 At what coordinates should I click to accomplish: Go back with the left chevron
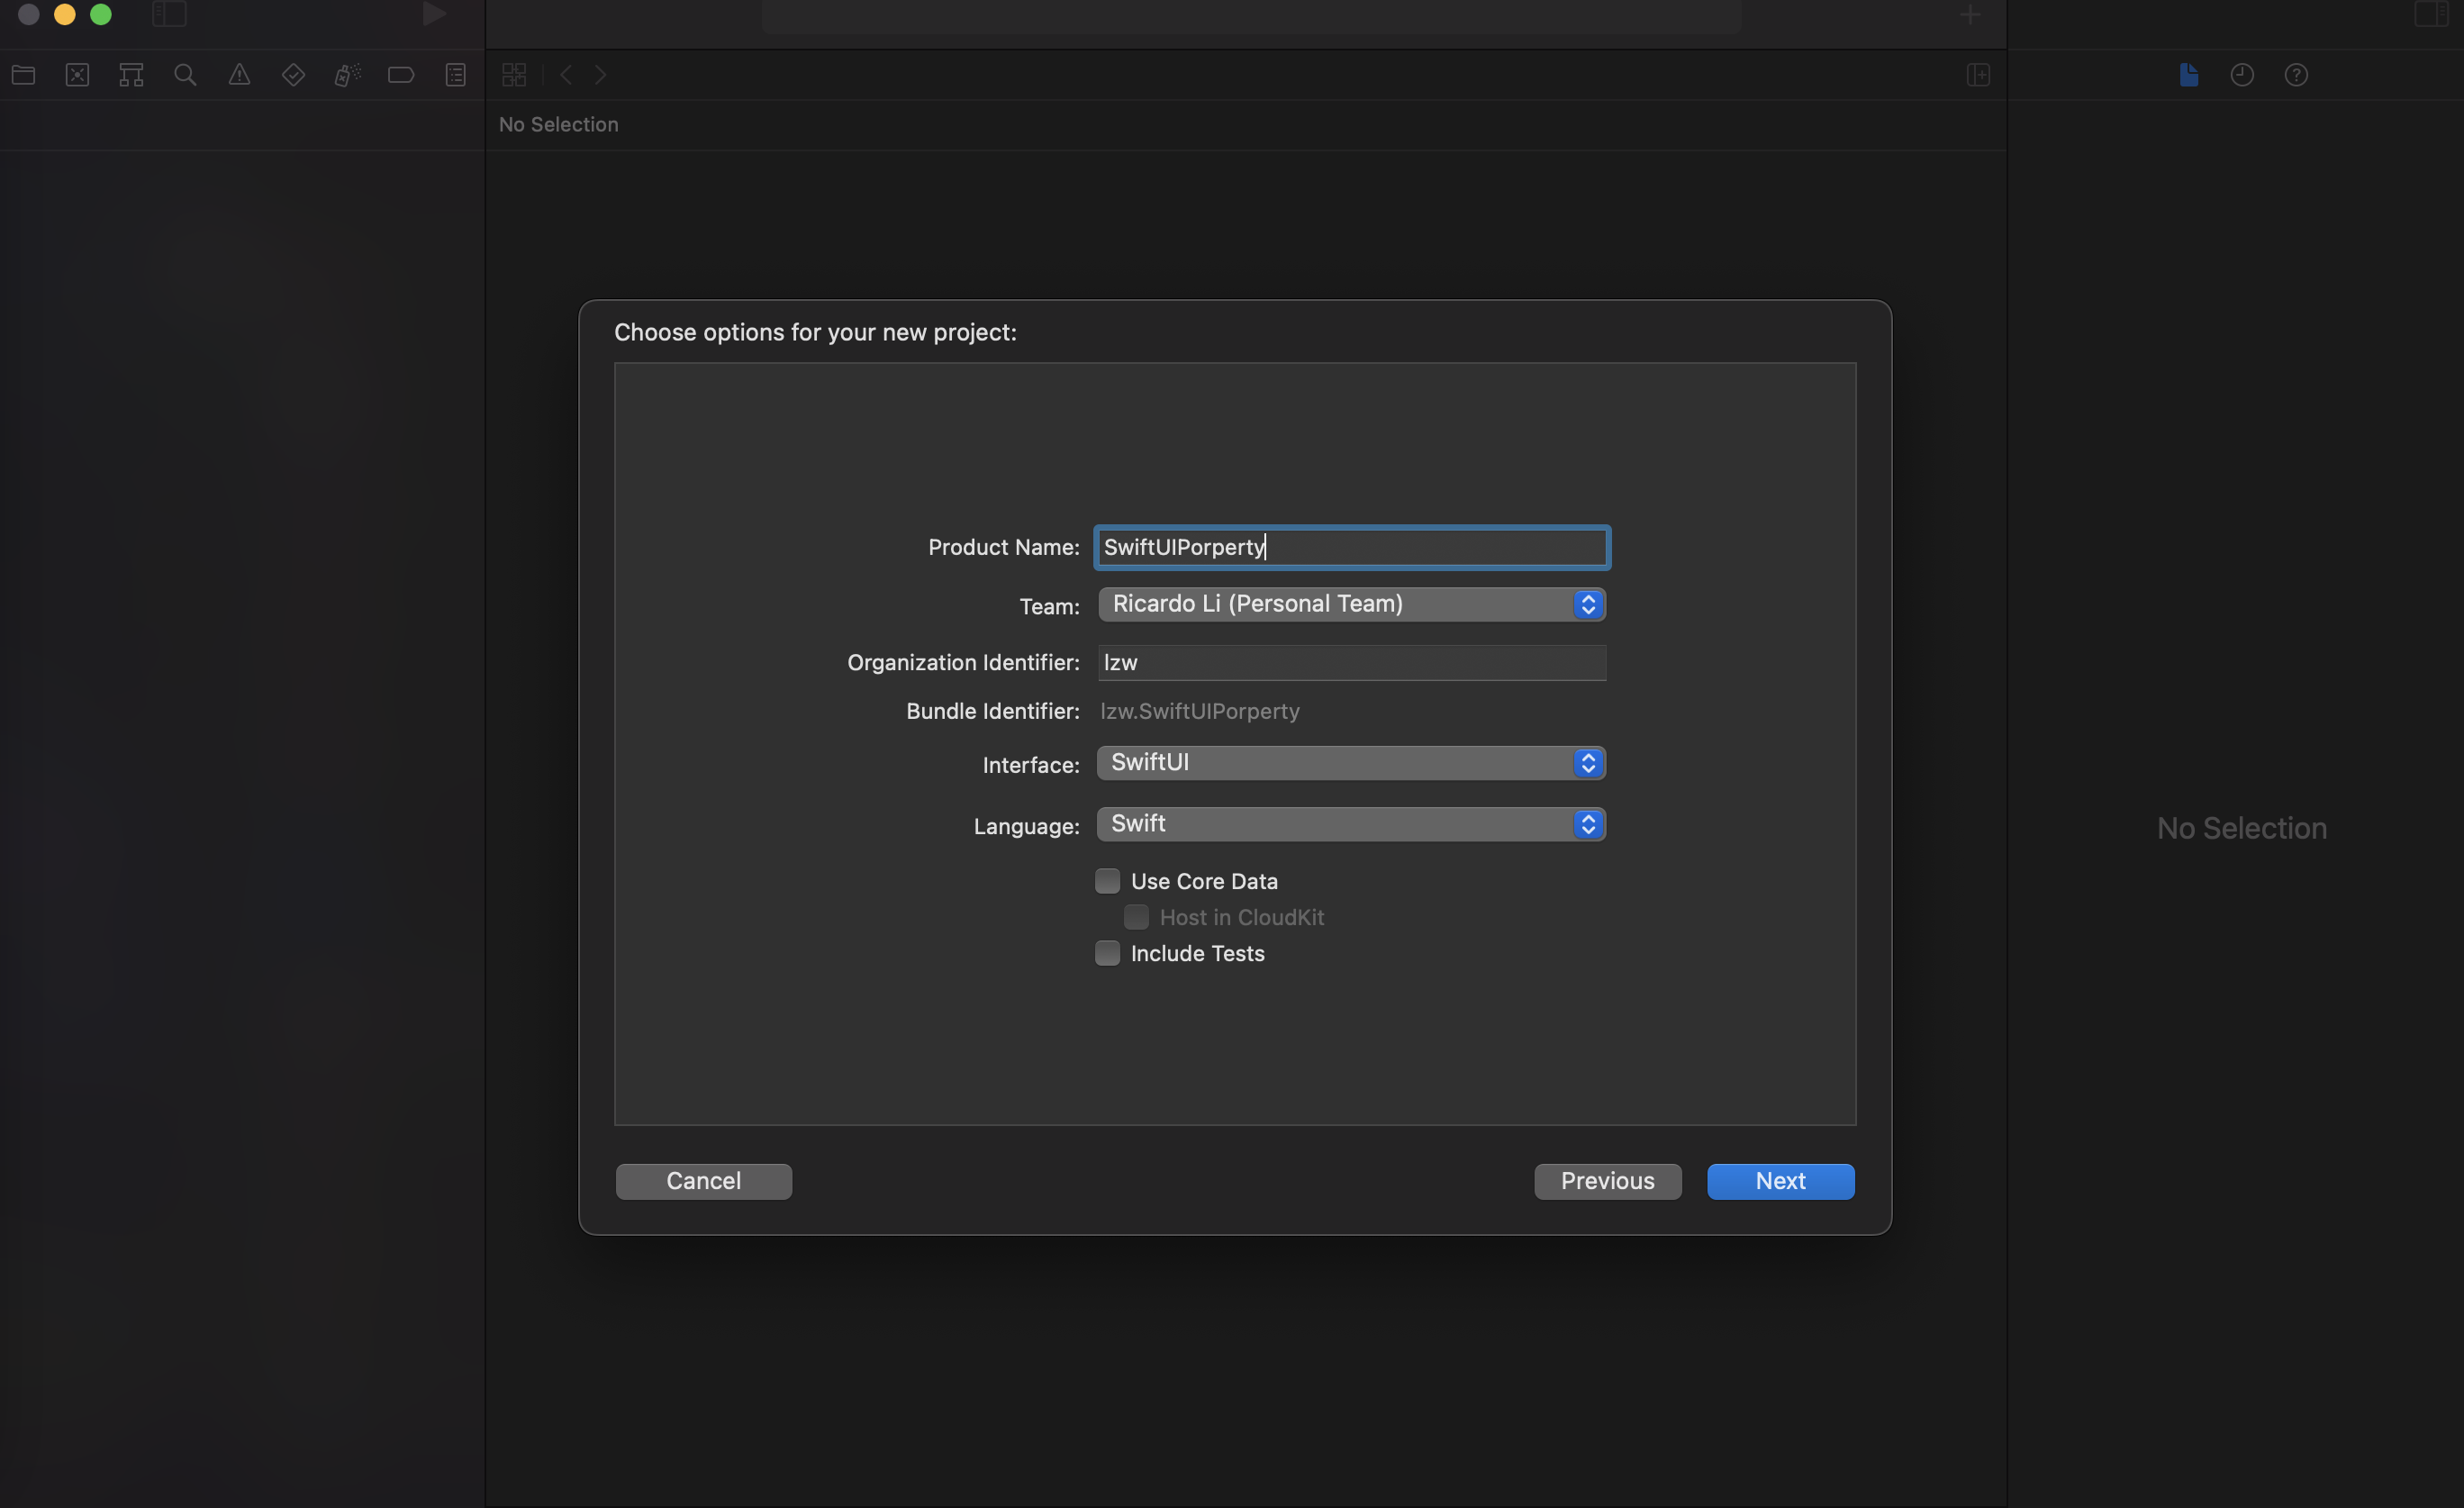pos(566,75)
